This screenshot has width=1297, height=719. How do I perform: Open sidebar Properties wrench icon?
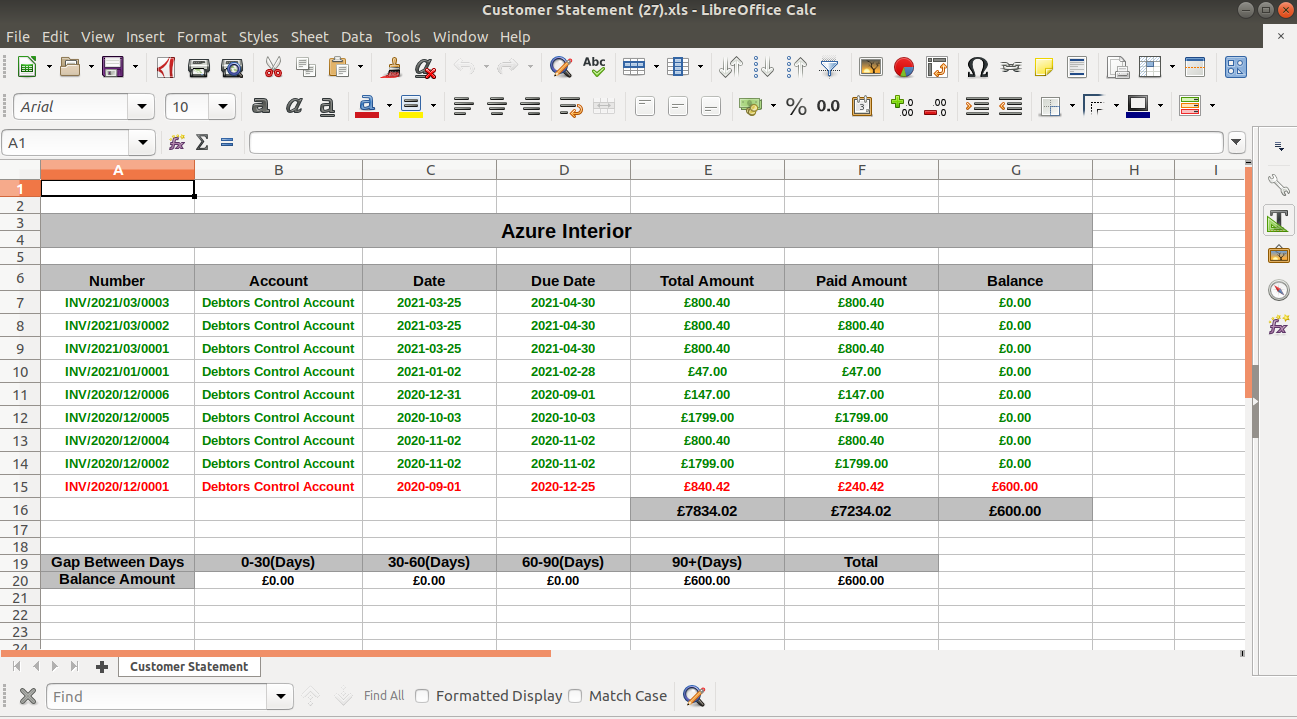(1278, 184)
